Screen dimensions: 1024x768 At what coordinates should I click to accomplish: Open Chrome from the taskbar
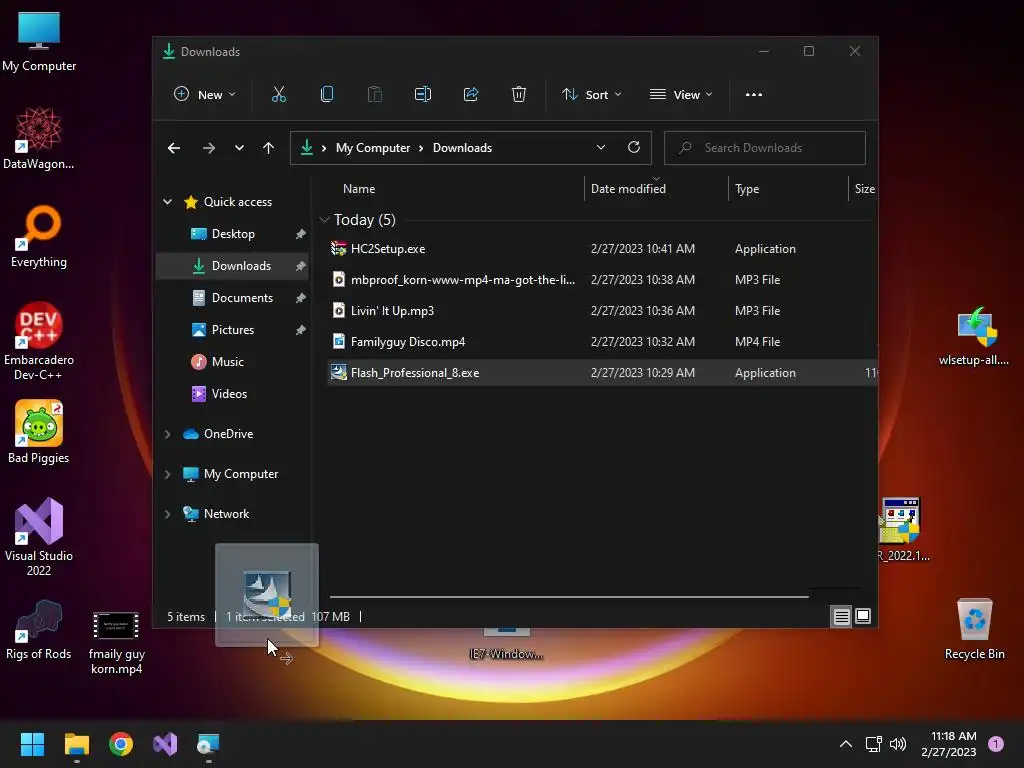coord(121,744)
